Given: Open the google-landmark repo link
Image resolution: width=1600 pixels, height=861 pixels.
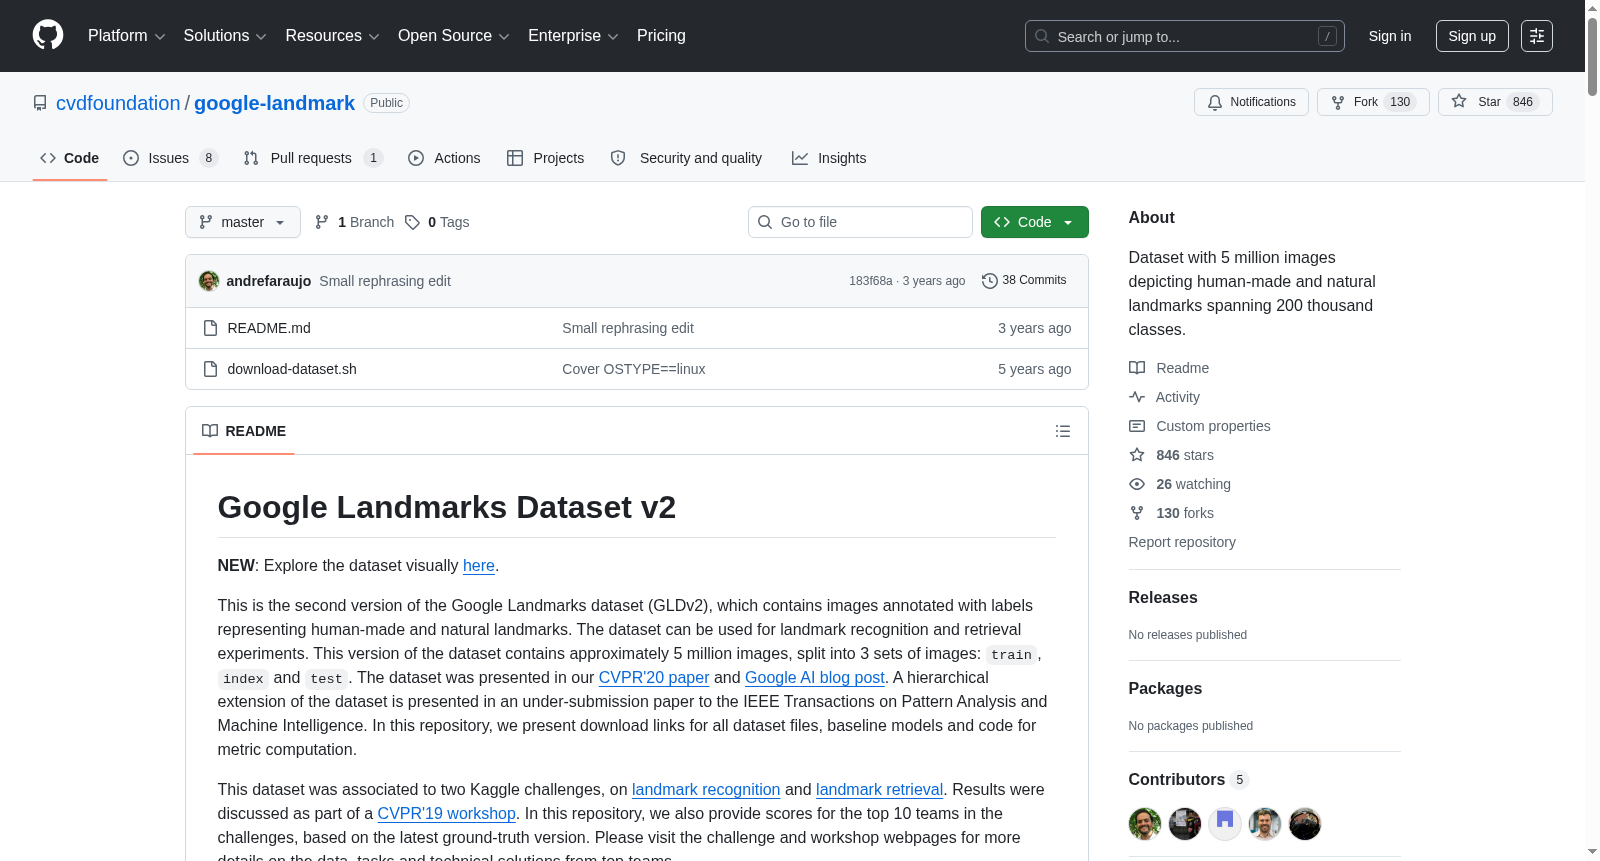Looking at the screenshot, I should (x=274, y=103).
